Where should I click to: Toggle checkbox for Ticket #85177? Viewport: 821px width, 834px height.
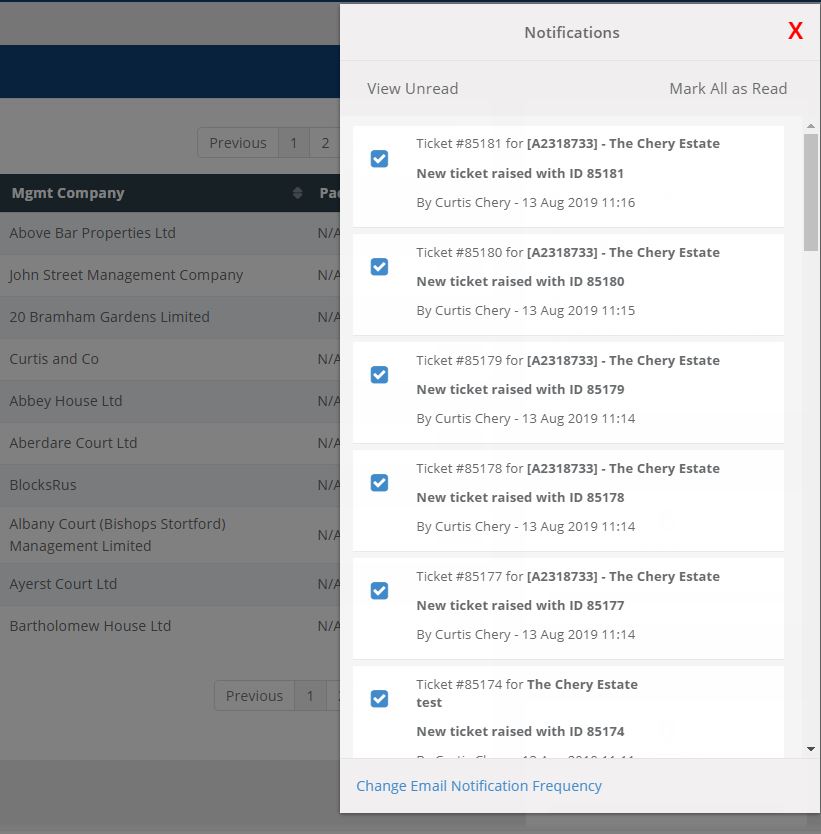point(379,590)
